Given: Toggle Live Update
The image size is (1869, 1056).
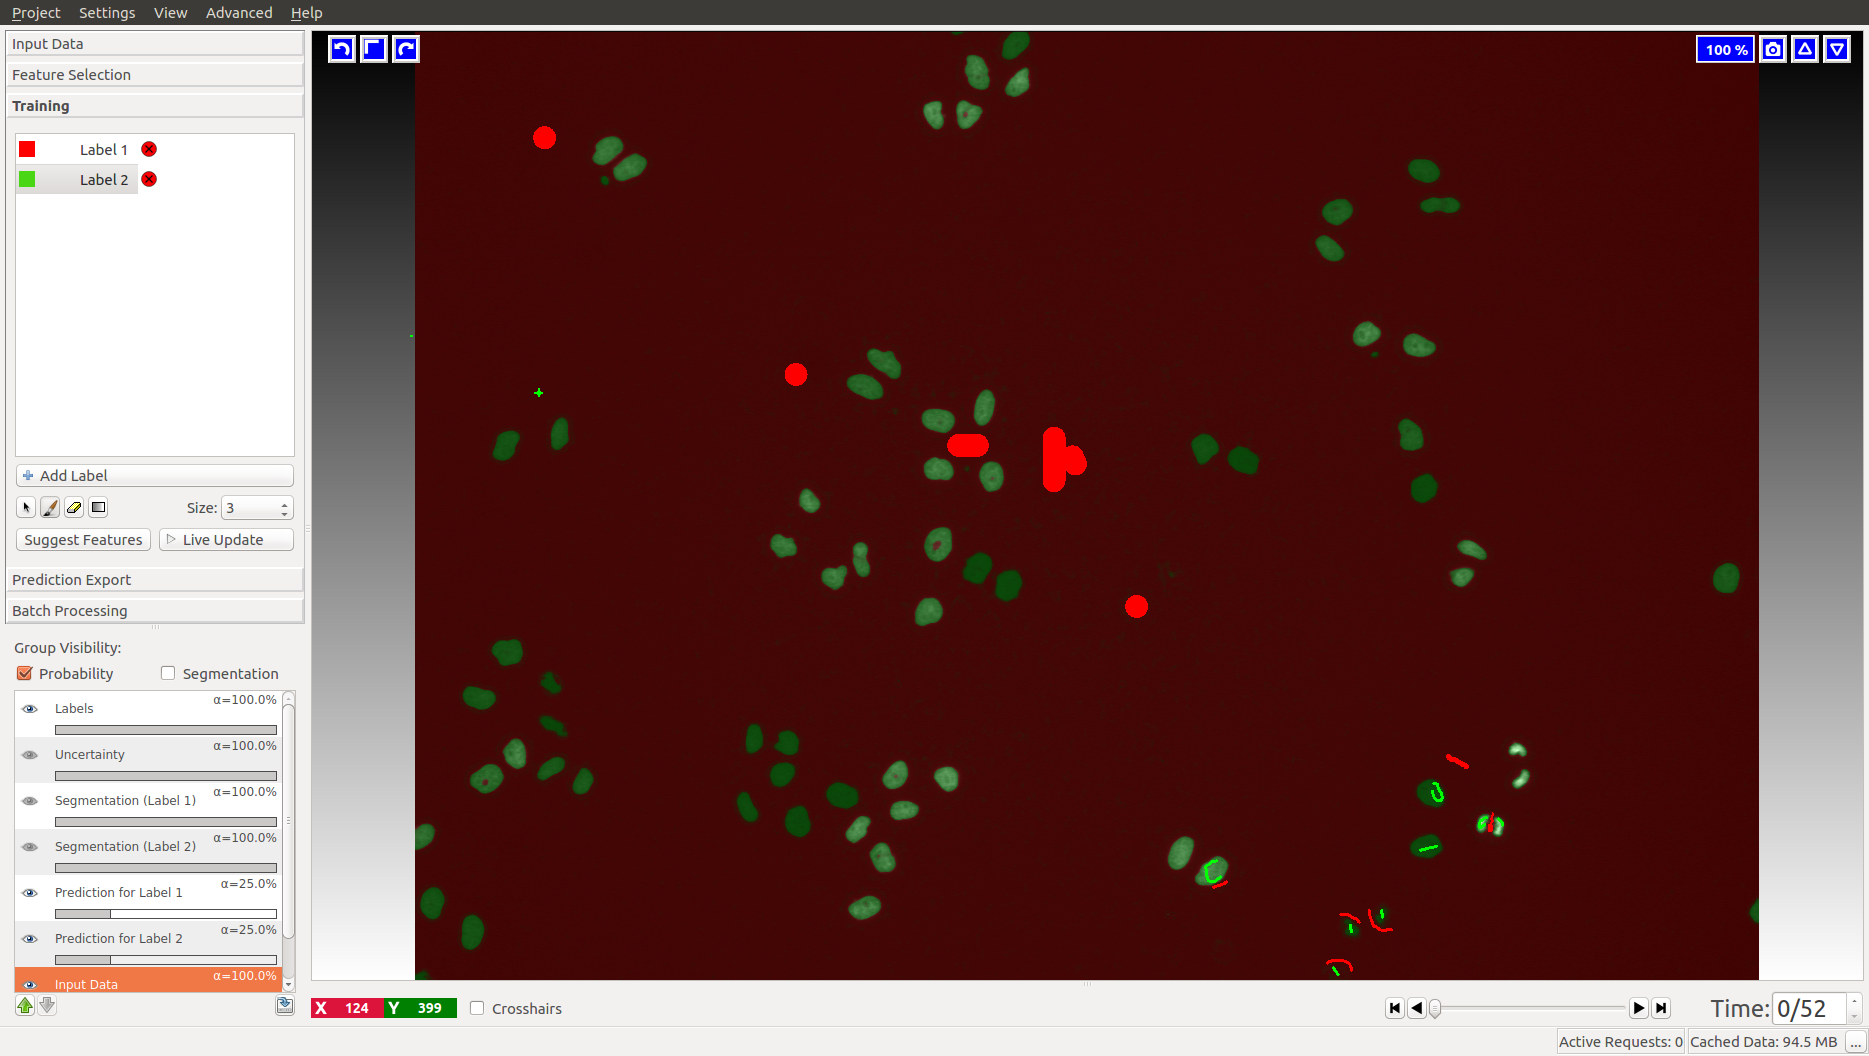Looking at the screenshot, I should click(x=226, y=540).
